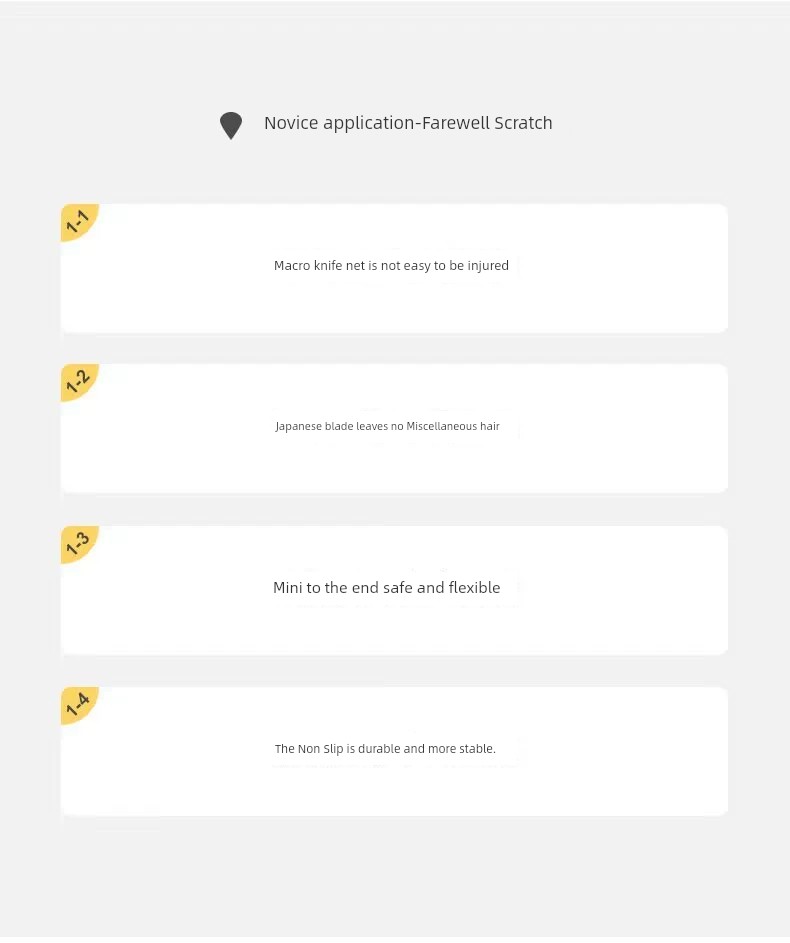
Task: Click the Novice application-Farewell Scratch heading
Action: (x=408, y=123)
